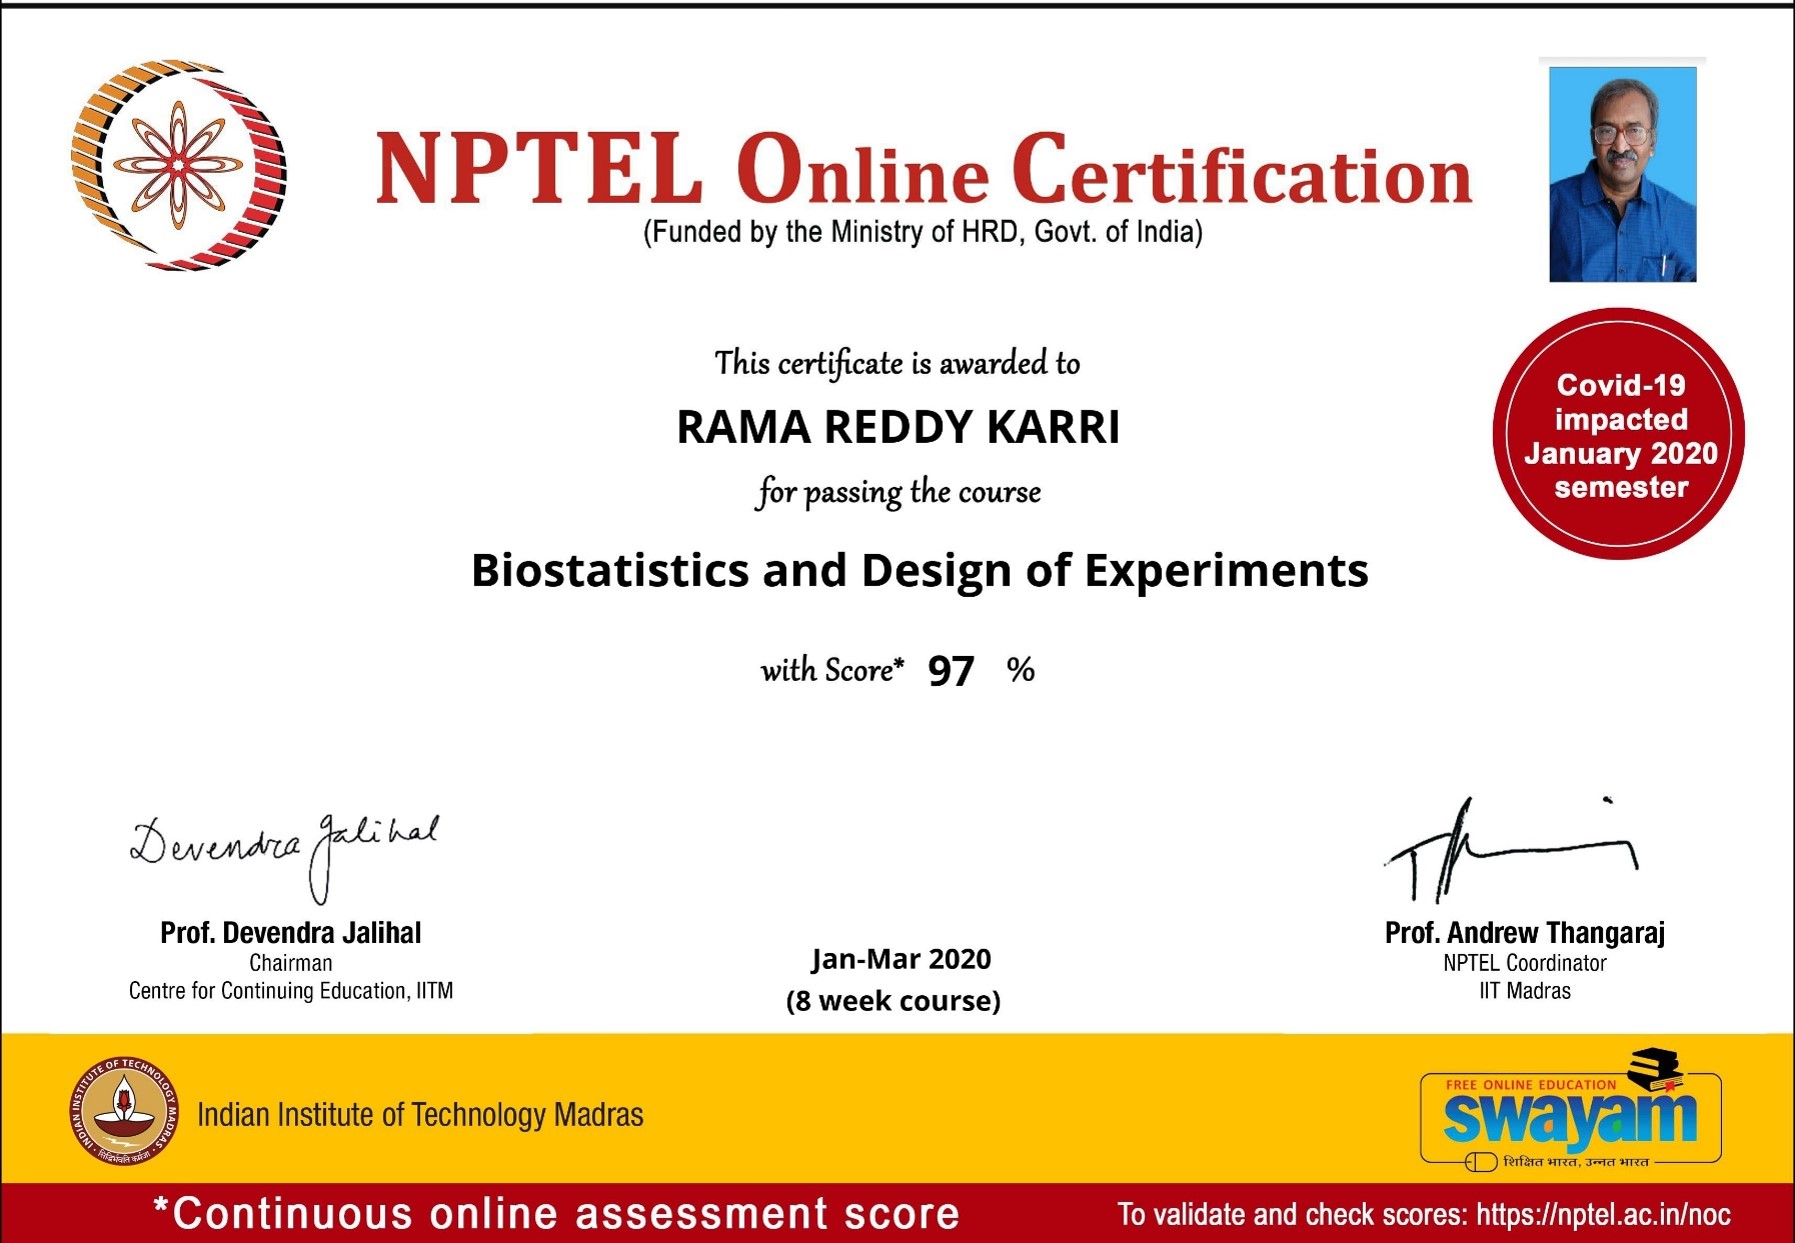Click the (8 week course) label
Image resolution: width=1795 pixels, height=1243 pixels.
click(x=893, y=1001)
